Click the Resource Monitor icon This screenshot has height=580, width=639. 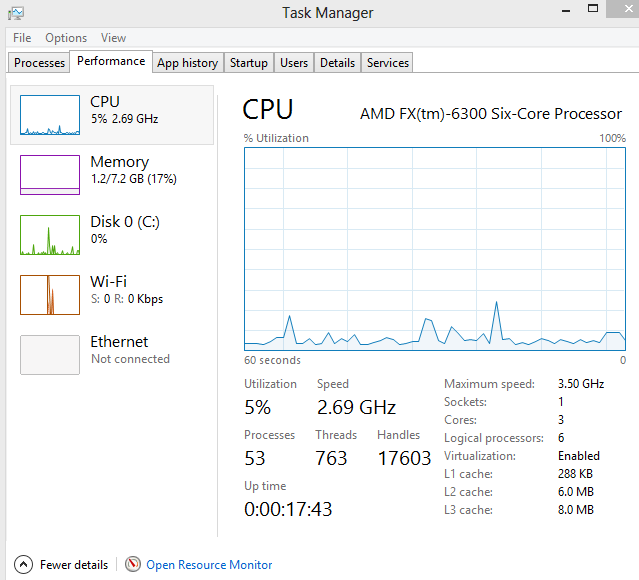point(133,565)
